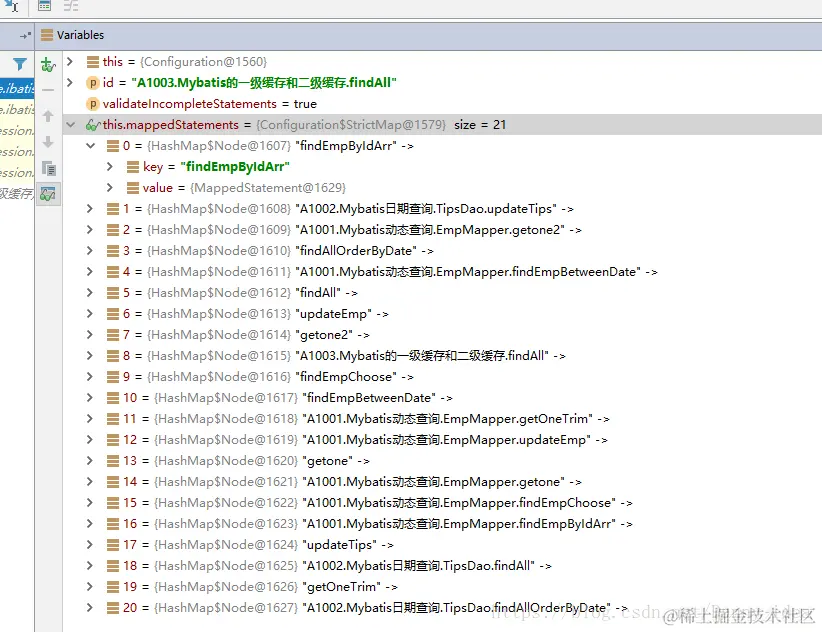Click the entry icon beside index 20
This screenshot has width=822, height=632.
coord(113,607)
